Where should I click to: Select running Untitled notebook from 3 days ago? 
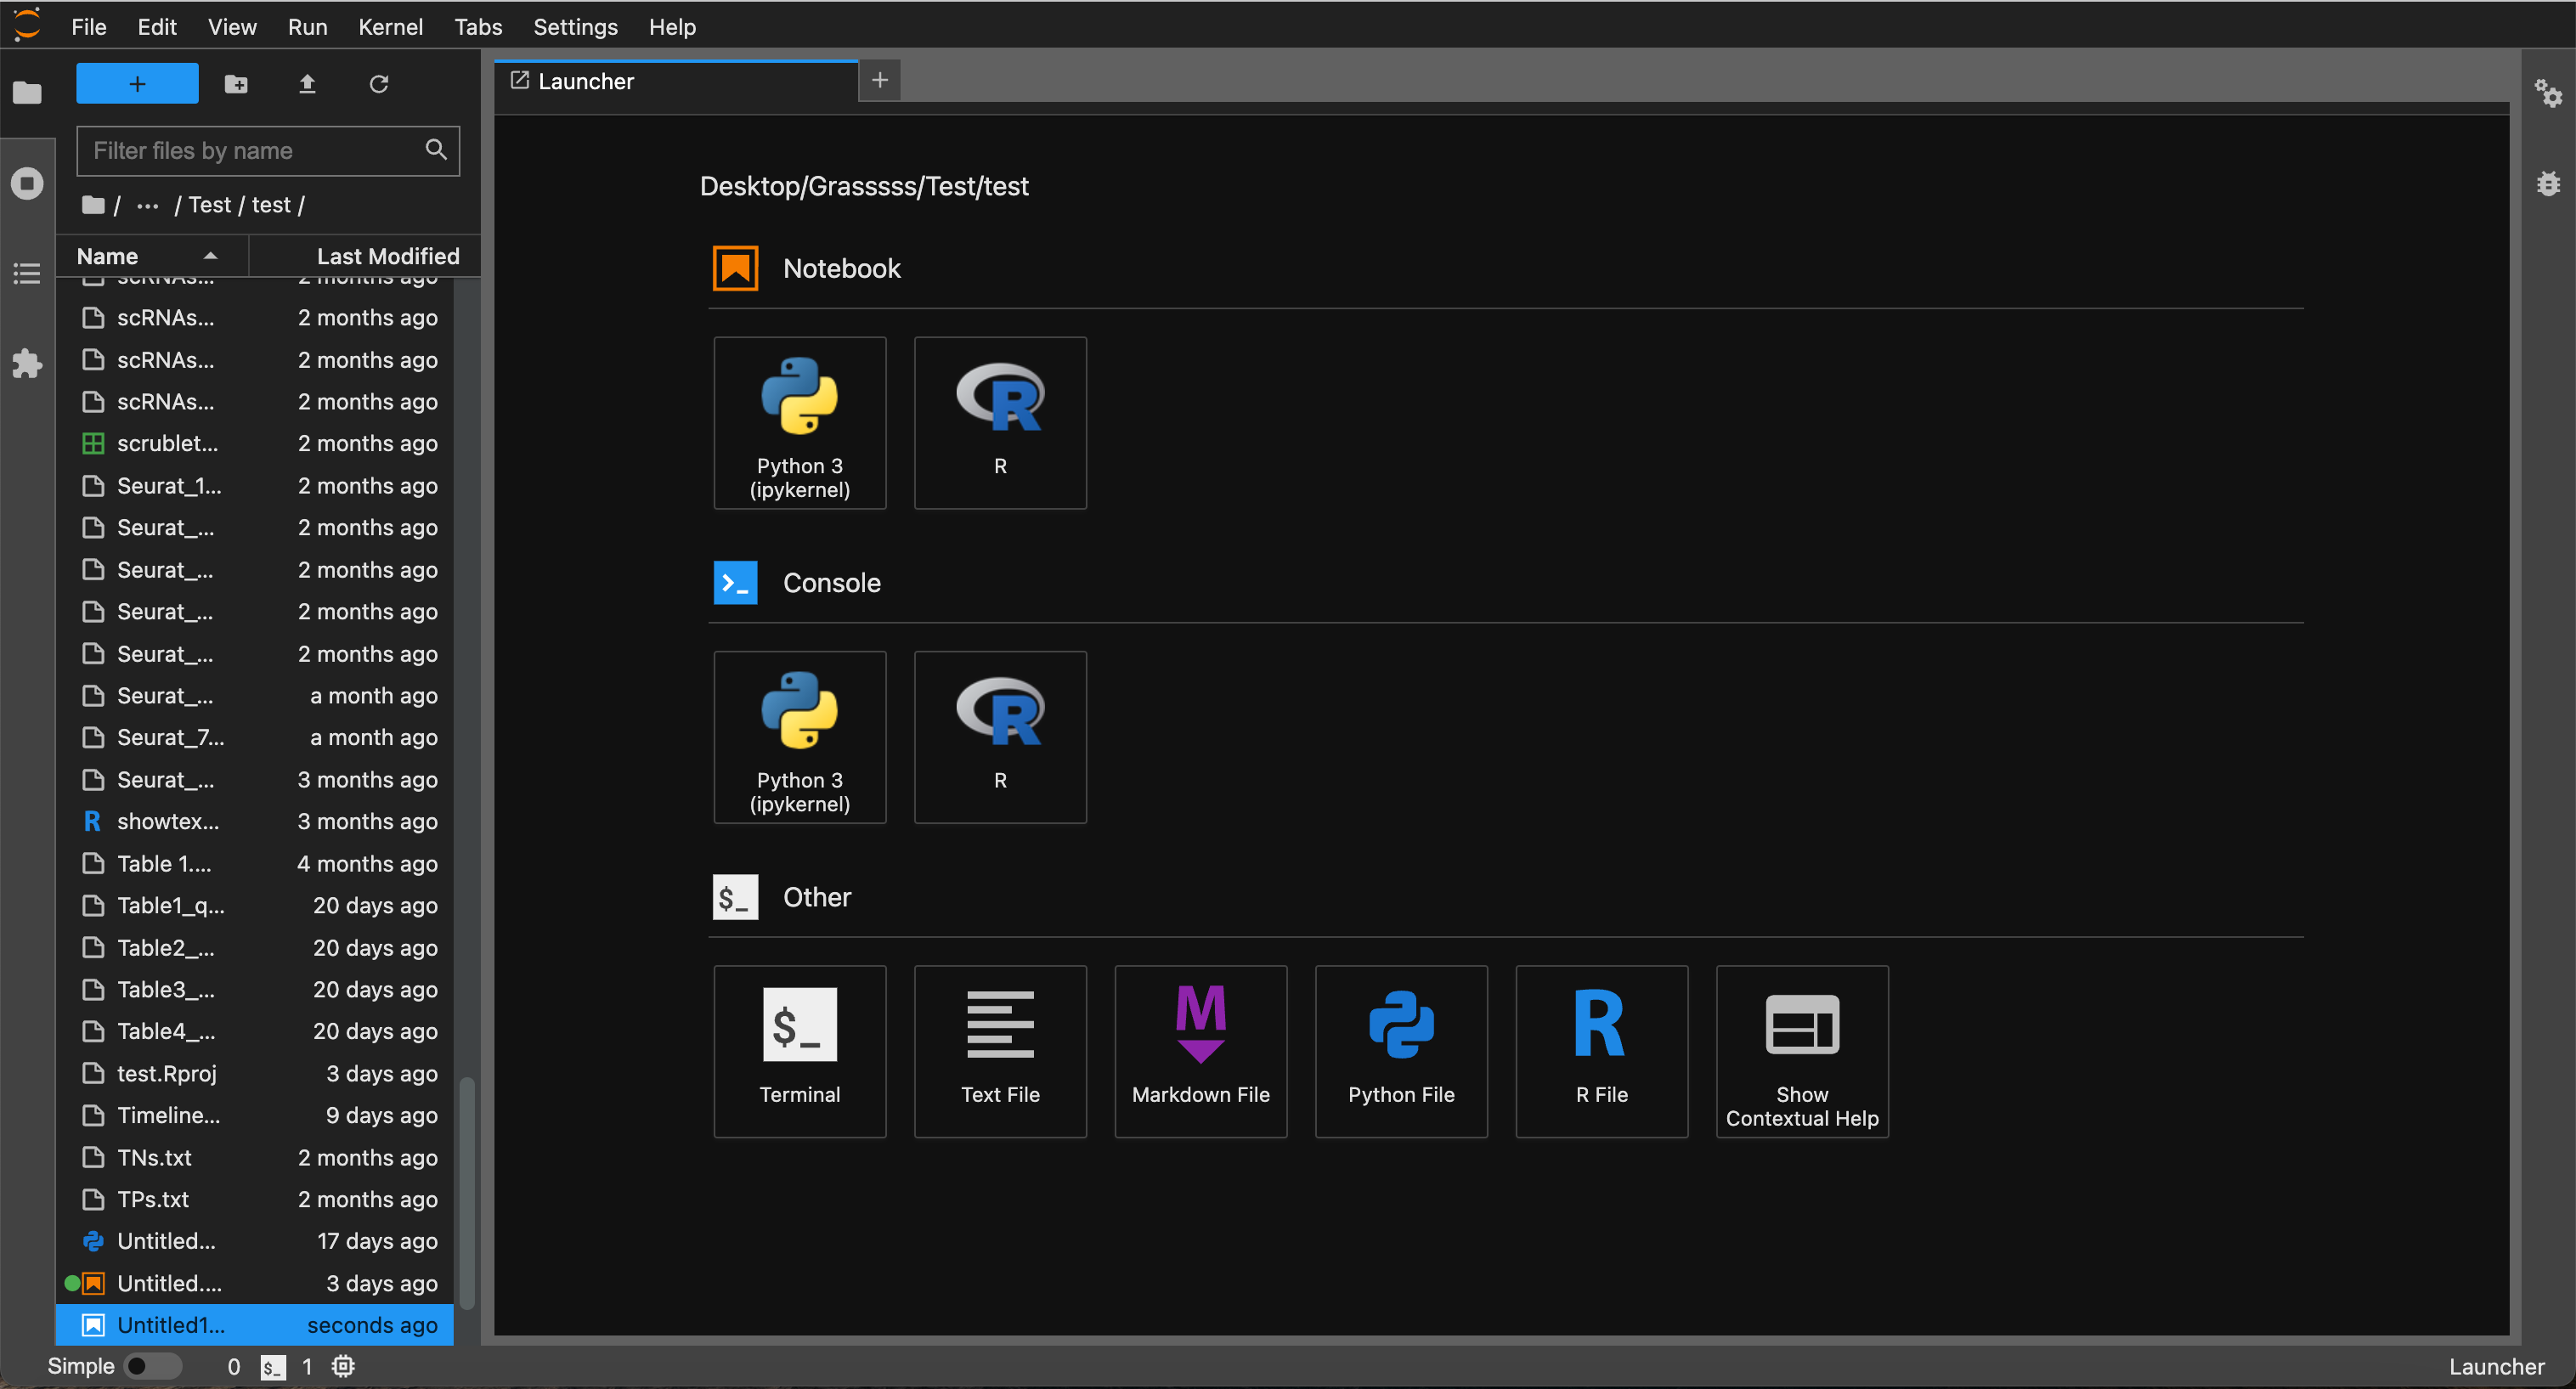click(x=255, y=1283)
